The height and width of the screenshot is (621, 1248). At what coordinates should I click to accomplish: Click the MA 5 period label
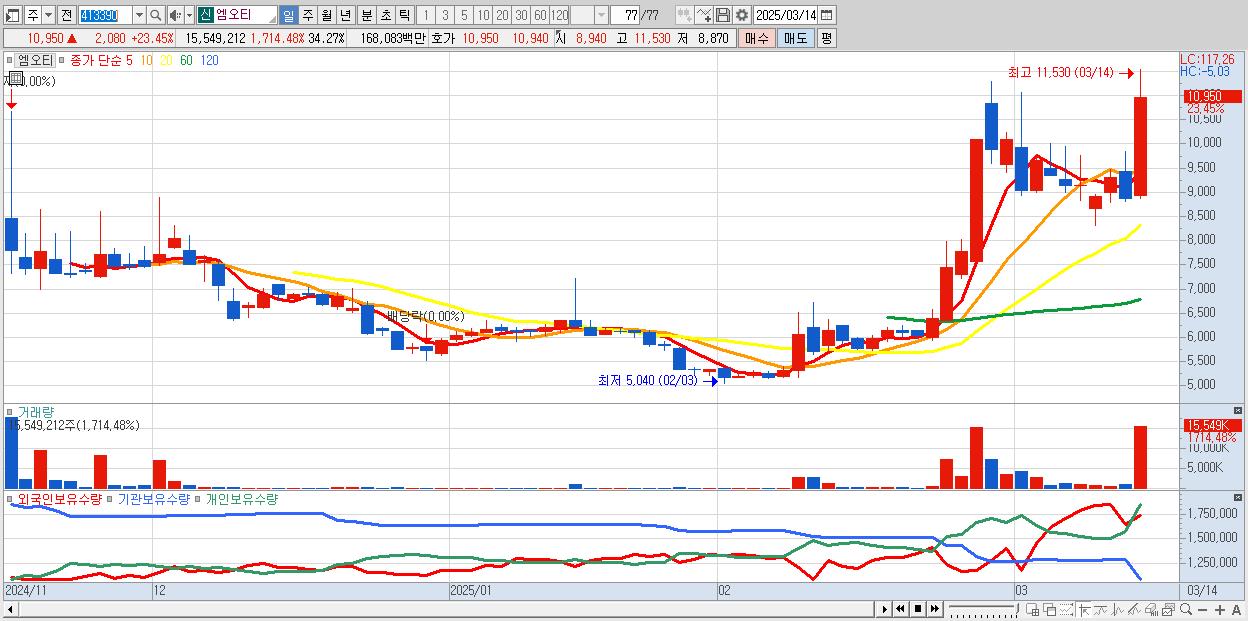pos(129,60)
